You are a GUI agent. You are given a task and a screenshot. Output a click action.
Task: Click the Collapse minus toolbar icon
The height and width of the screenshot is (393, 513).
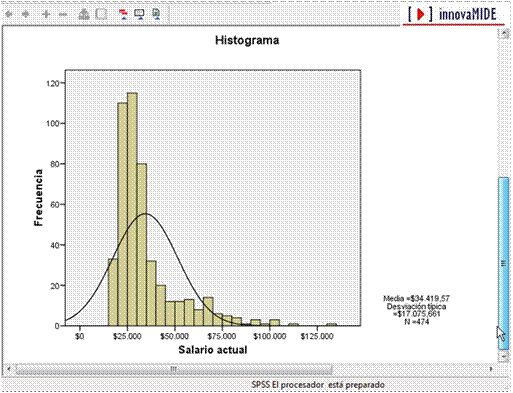click(x=63, y=14)
